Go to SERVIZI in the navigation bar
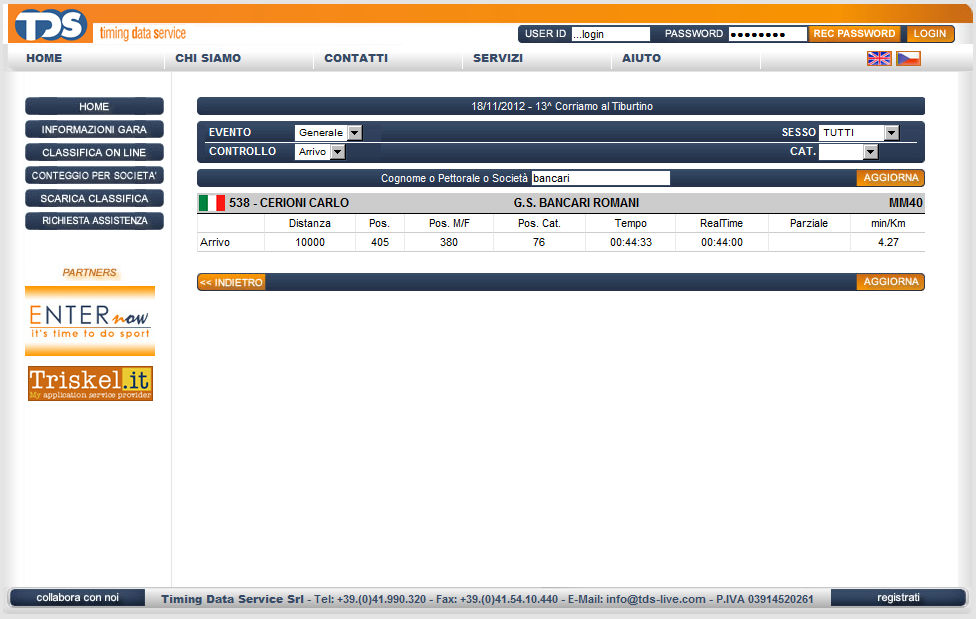Image resolution: width=976 pixels, height=619 pixels. click(x=498, y=58)
